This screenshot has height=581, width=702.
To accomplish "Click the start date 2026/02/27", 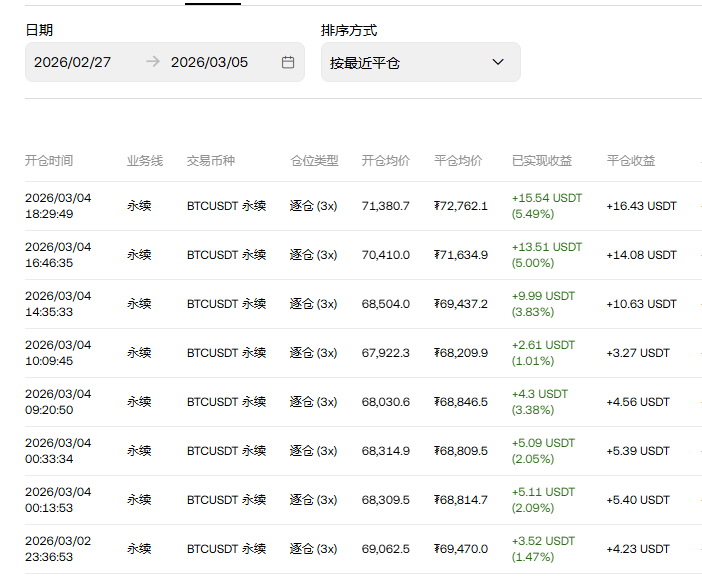I will click(x=73, y=62).
